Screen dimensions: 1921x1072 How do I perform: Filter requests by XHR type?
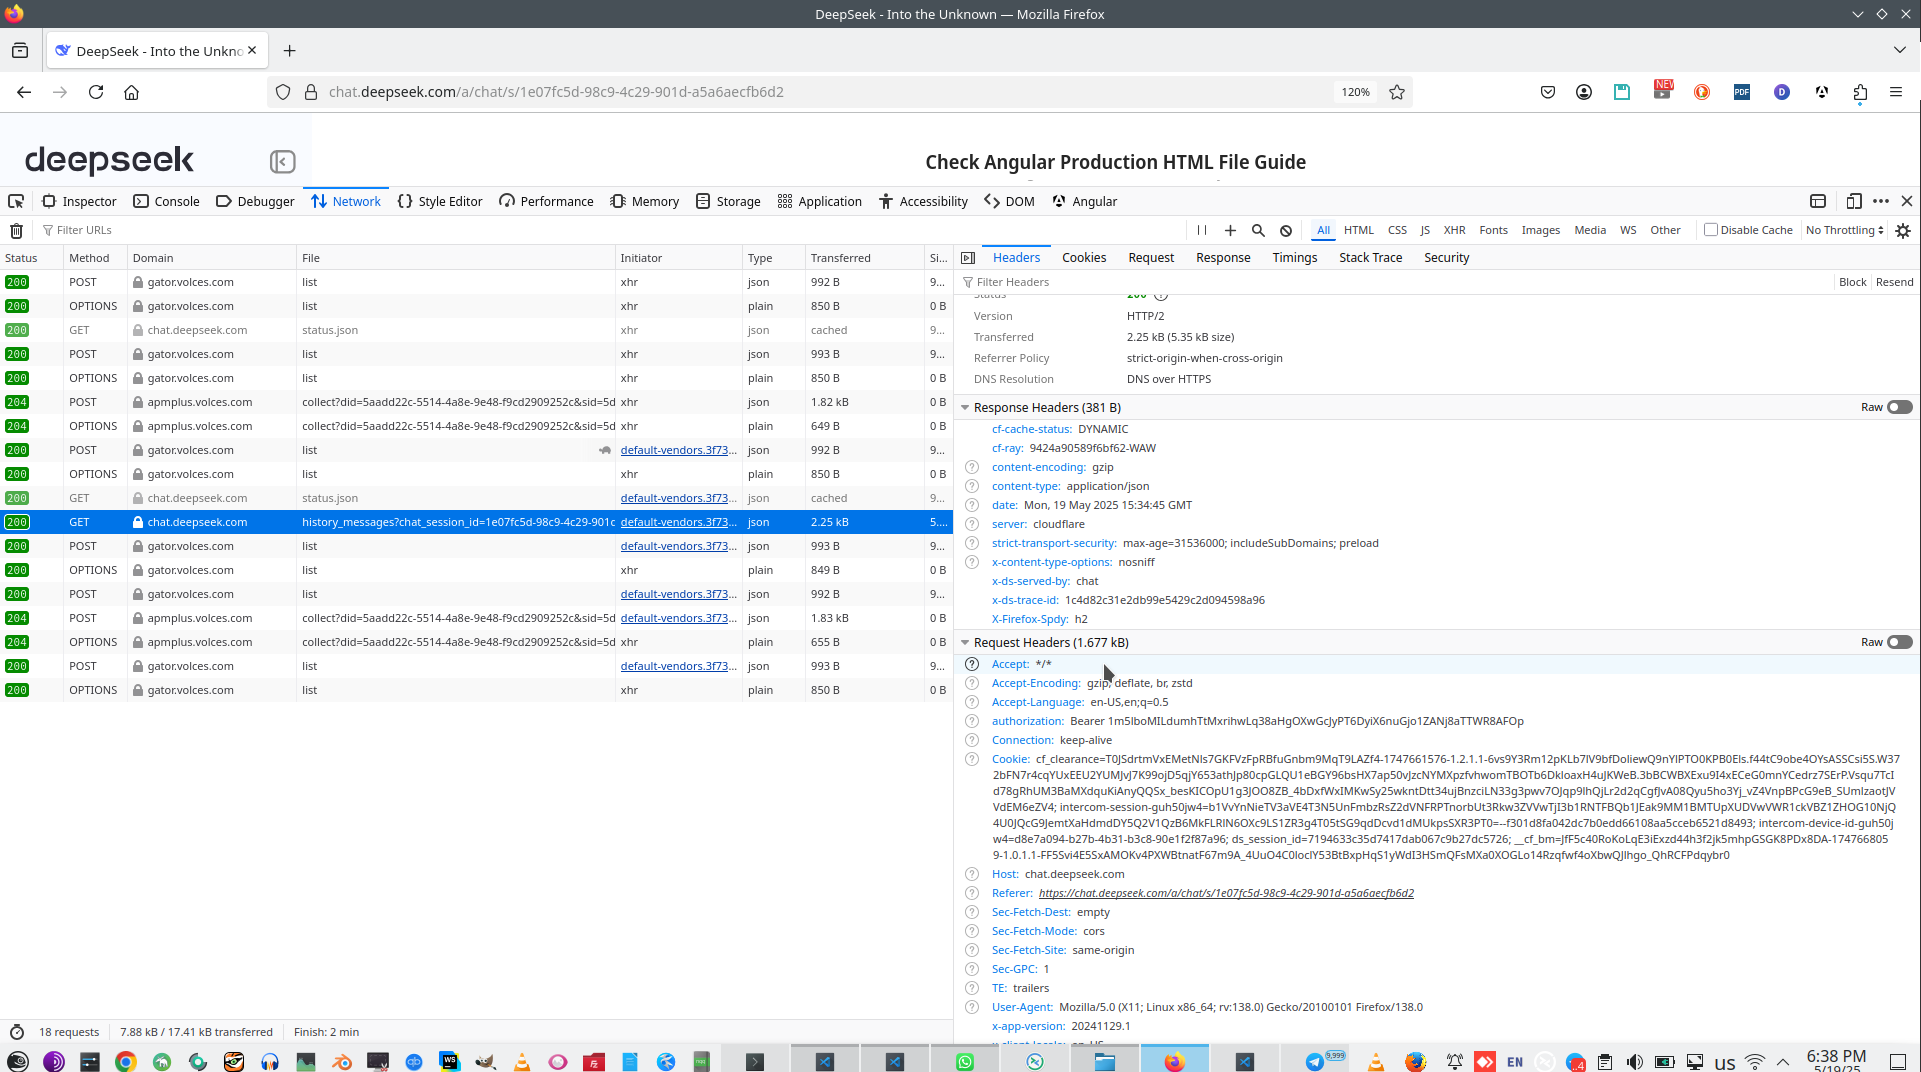coord(1454,230)
